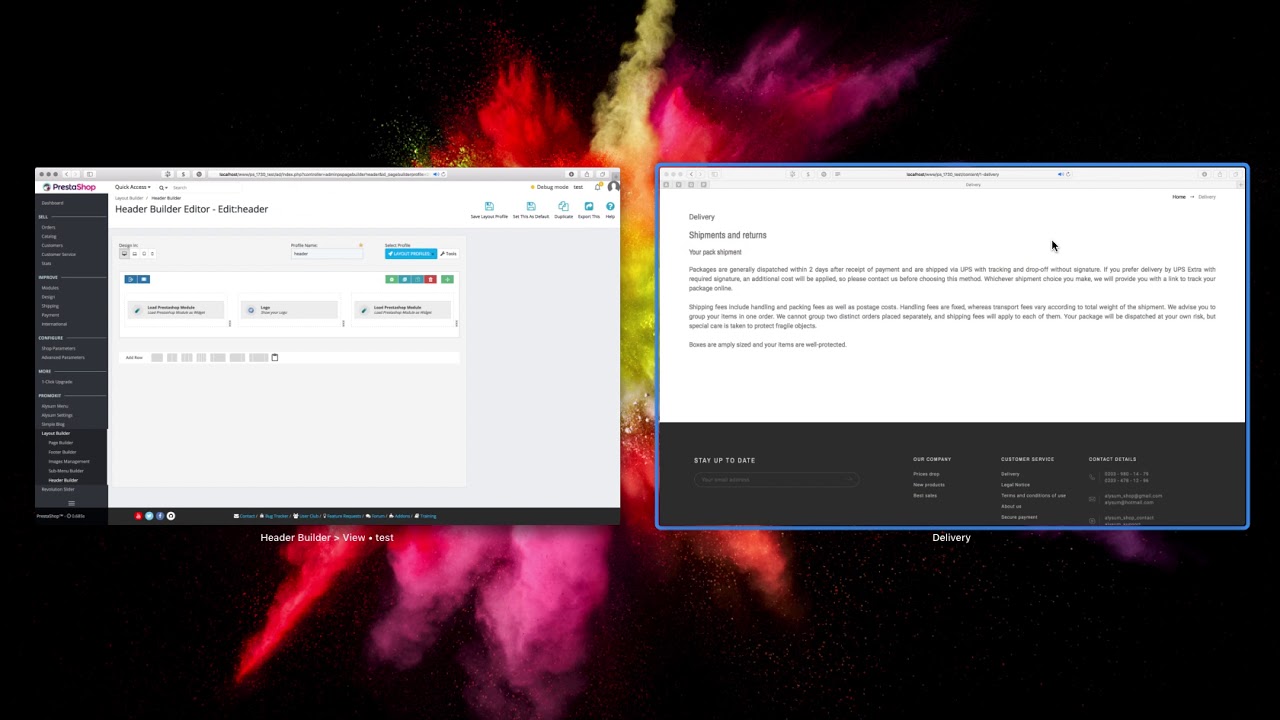Screen dimensions: 1280x720
Task: Open Page Builder under Layout Builder
Action: coord(61,443)
